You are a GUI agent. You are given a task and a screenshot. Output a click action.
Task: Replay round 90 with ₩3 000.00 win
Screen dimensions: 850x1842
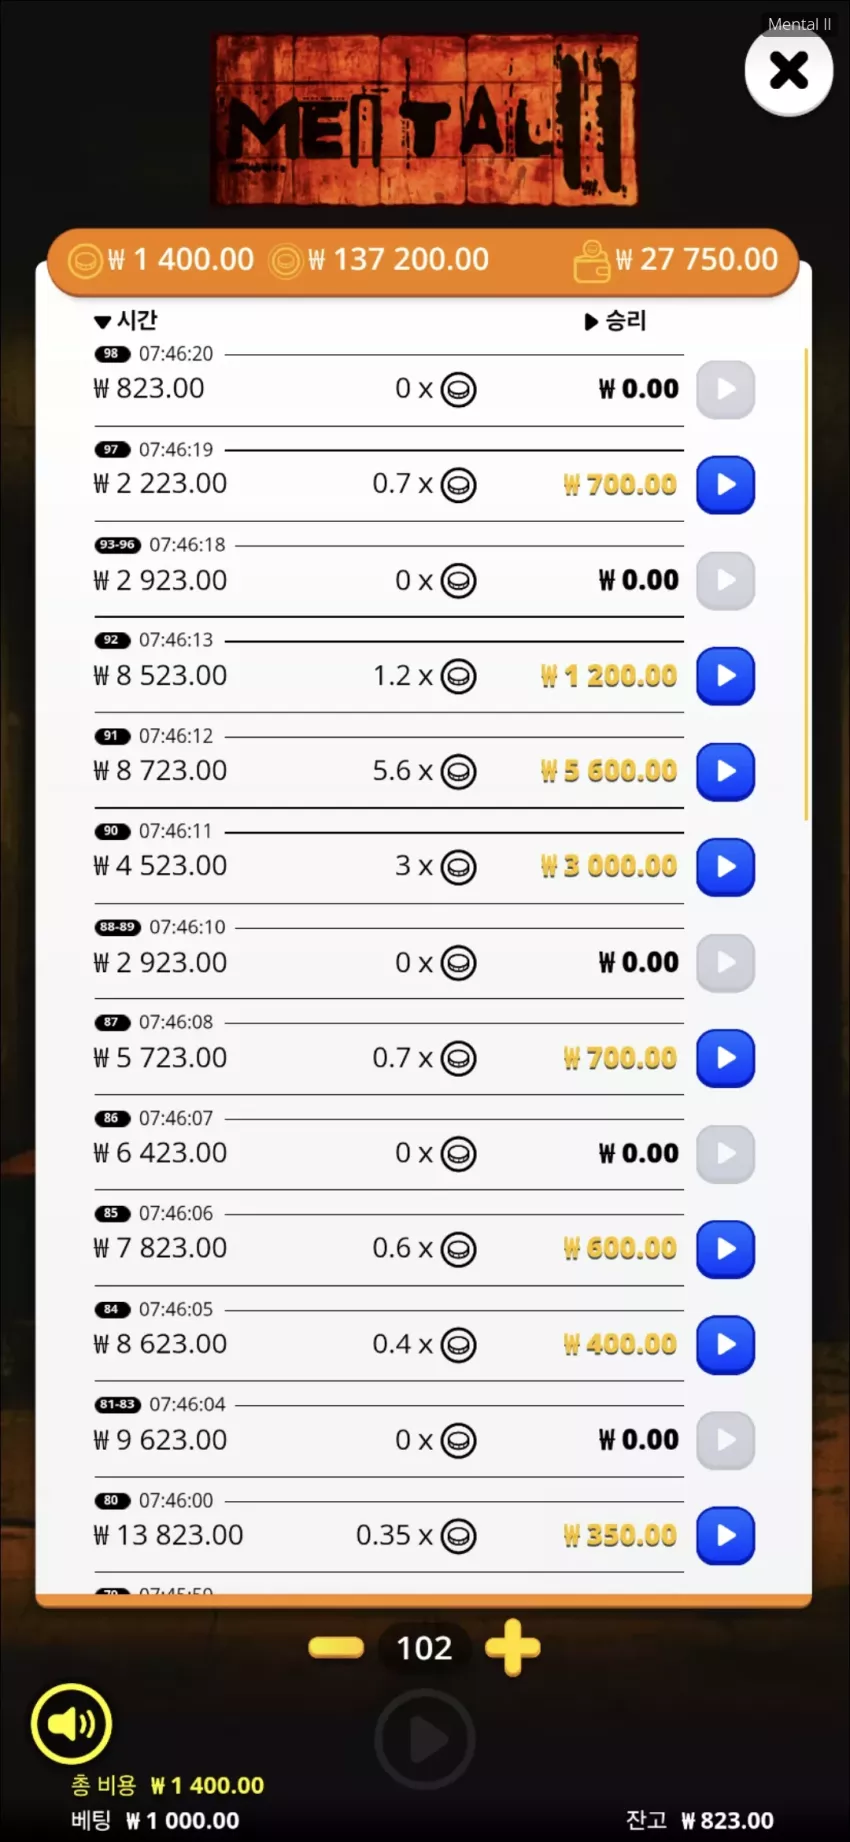[725, 867]
